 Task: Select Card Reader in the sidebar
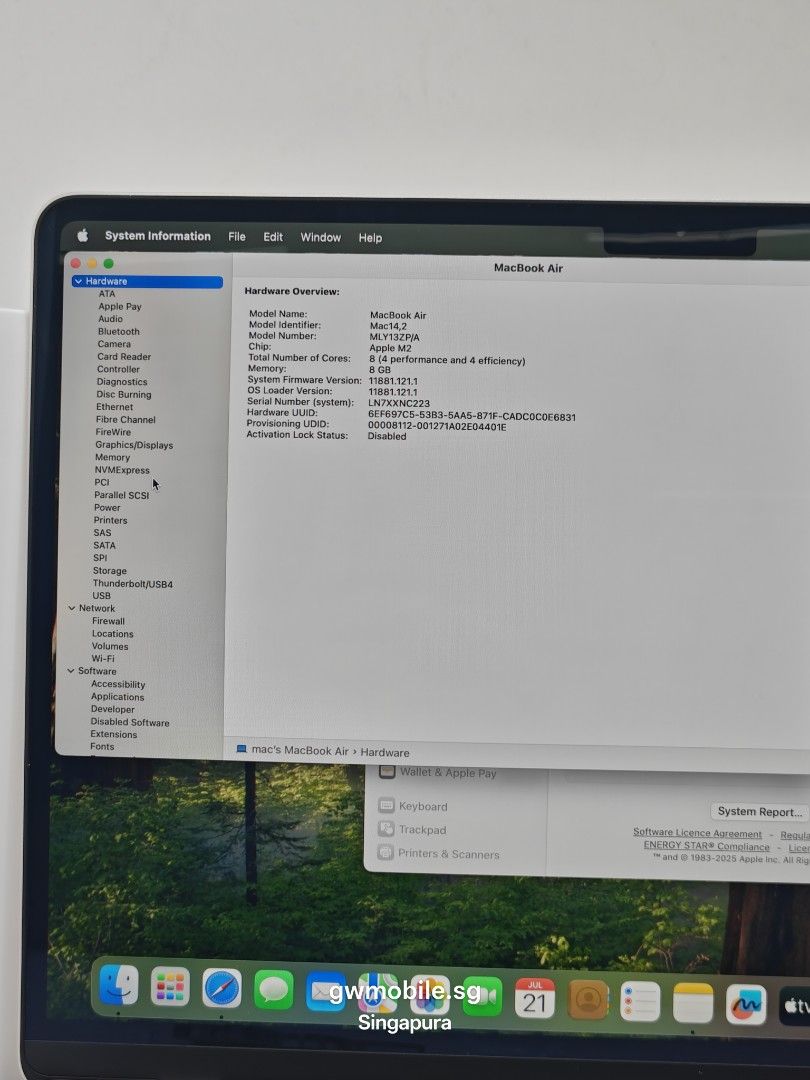pos(124,357)
